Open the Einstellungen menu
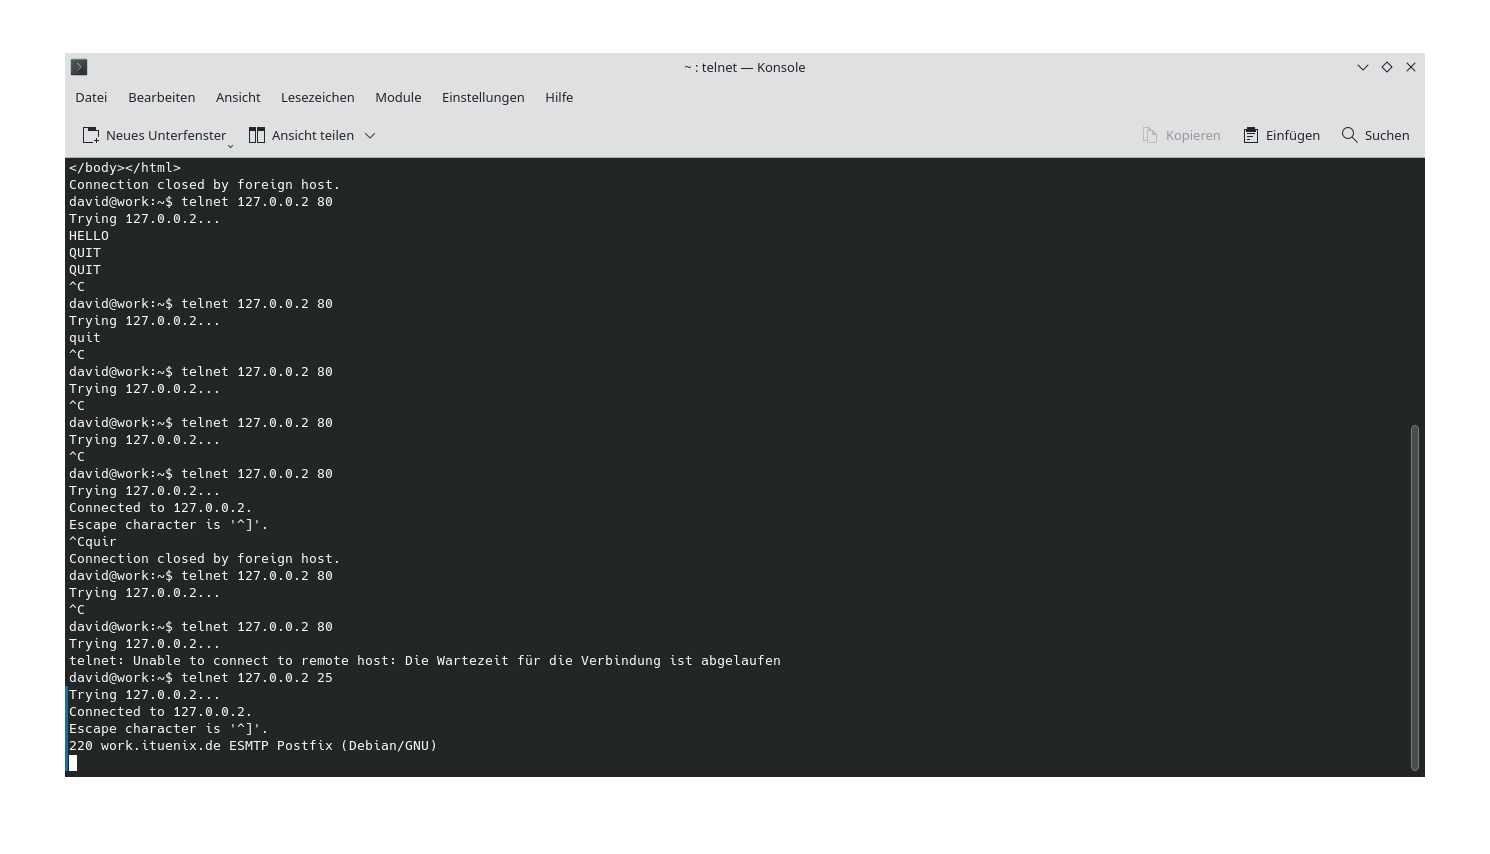The image size is (1490, 854). pyautogui.click(x=483, y=97)
